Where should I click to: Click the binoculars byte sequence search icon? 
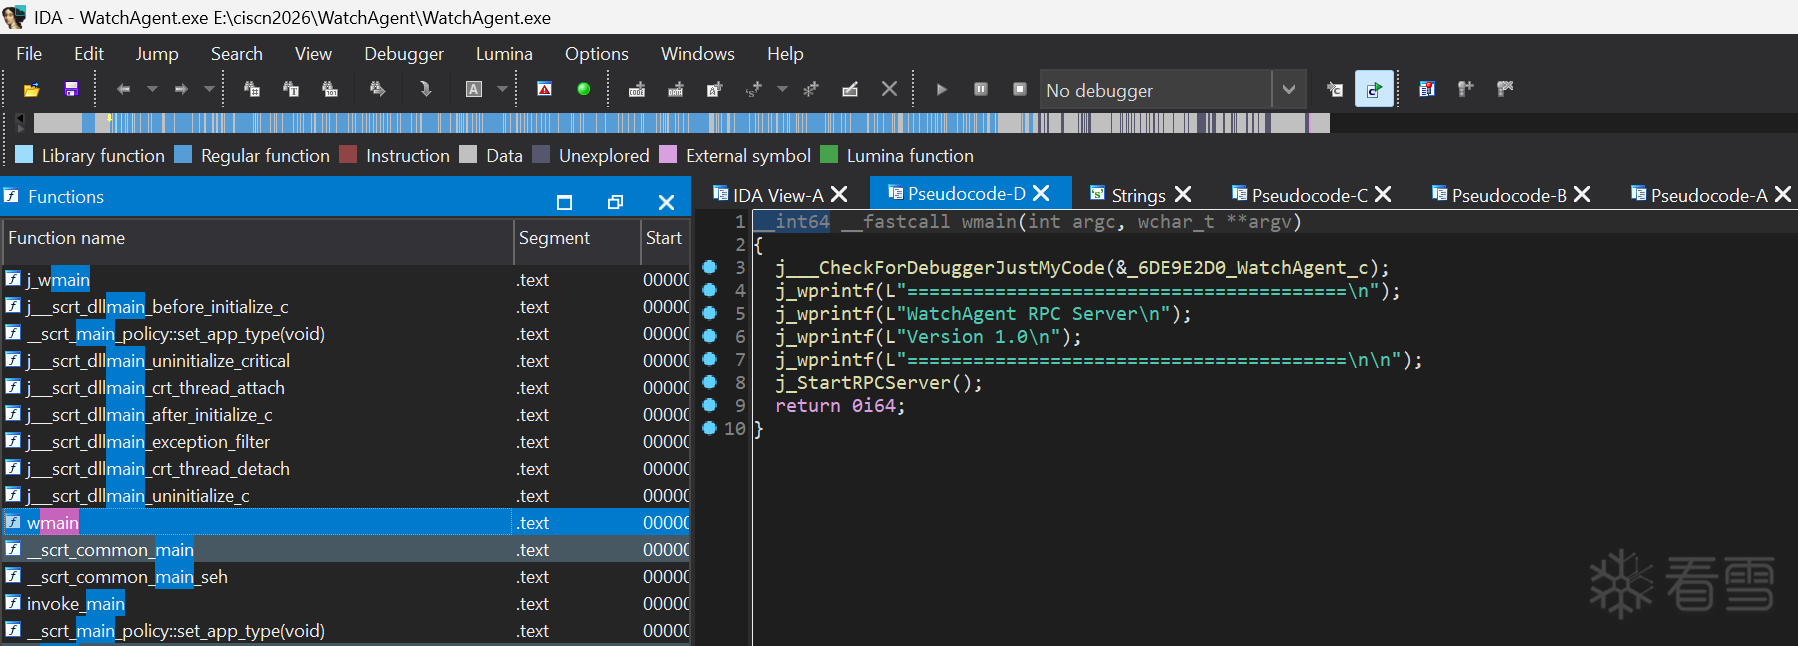[329, 90]
